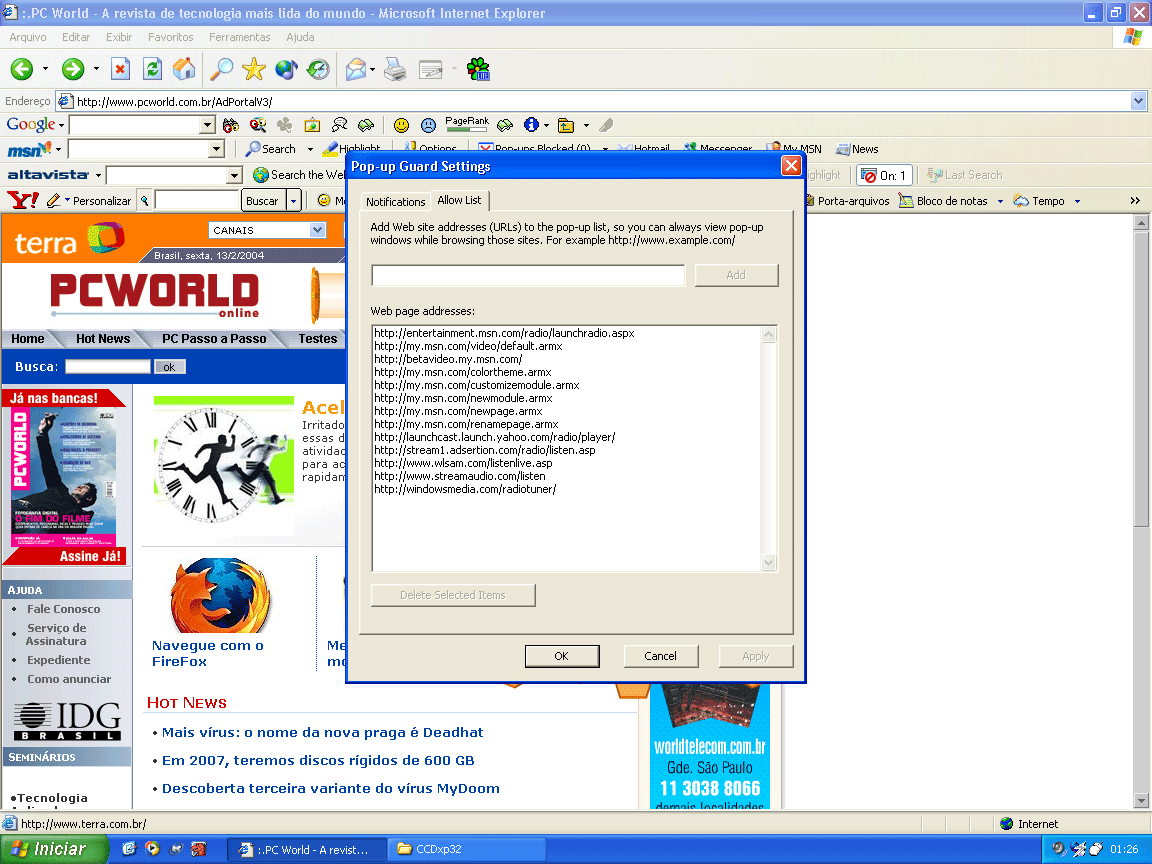Expand the Google logo menu arrow
Image resolution: width=1152 pixels, height=864 pixels.
(62, 125)
